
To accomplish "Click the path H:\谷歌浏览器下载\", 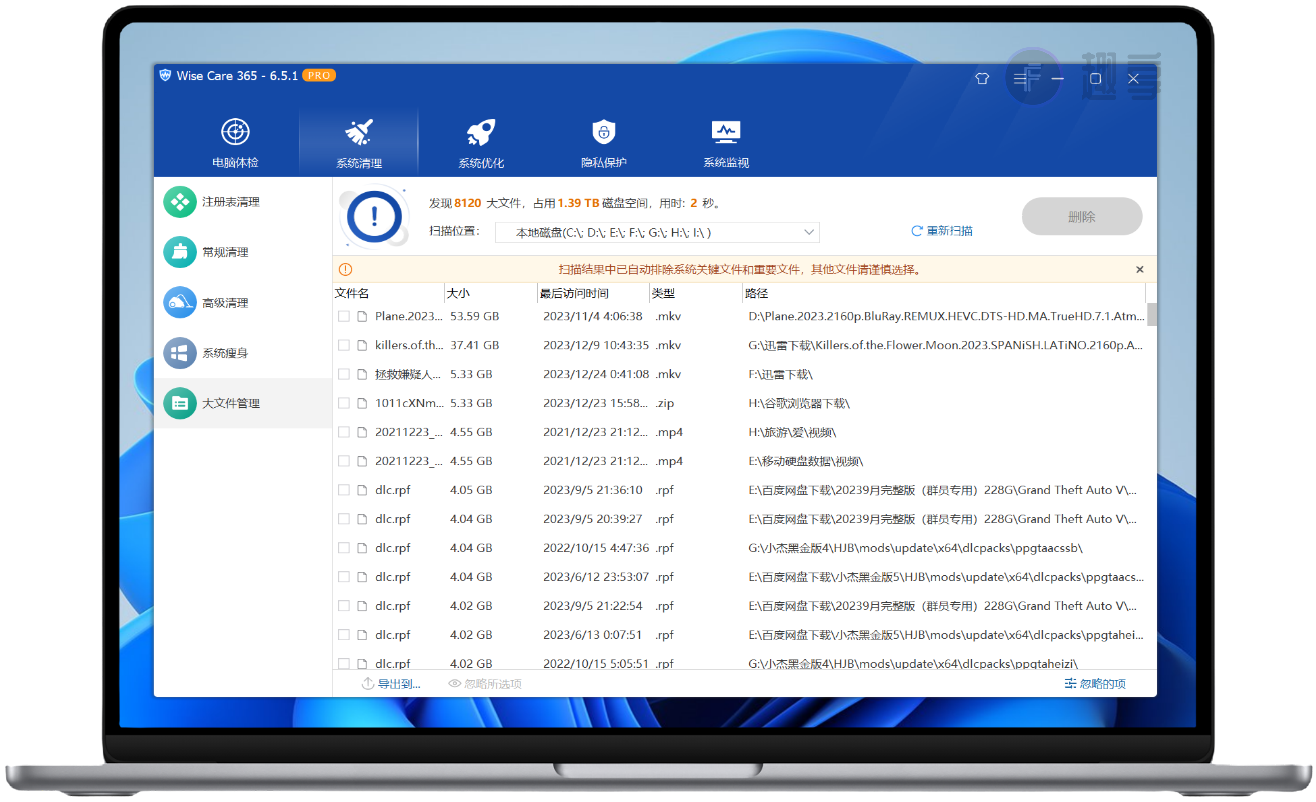I will point(799,403).
